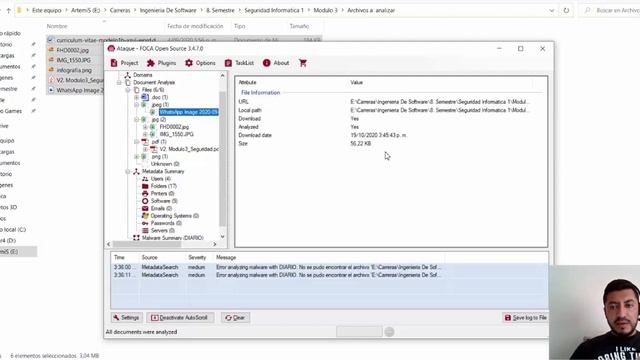Click Seguridad Informatica 1 in the breadcrumb
This screenshot has width=640, height=360.
(274, 10)
